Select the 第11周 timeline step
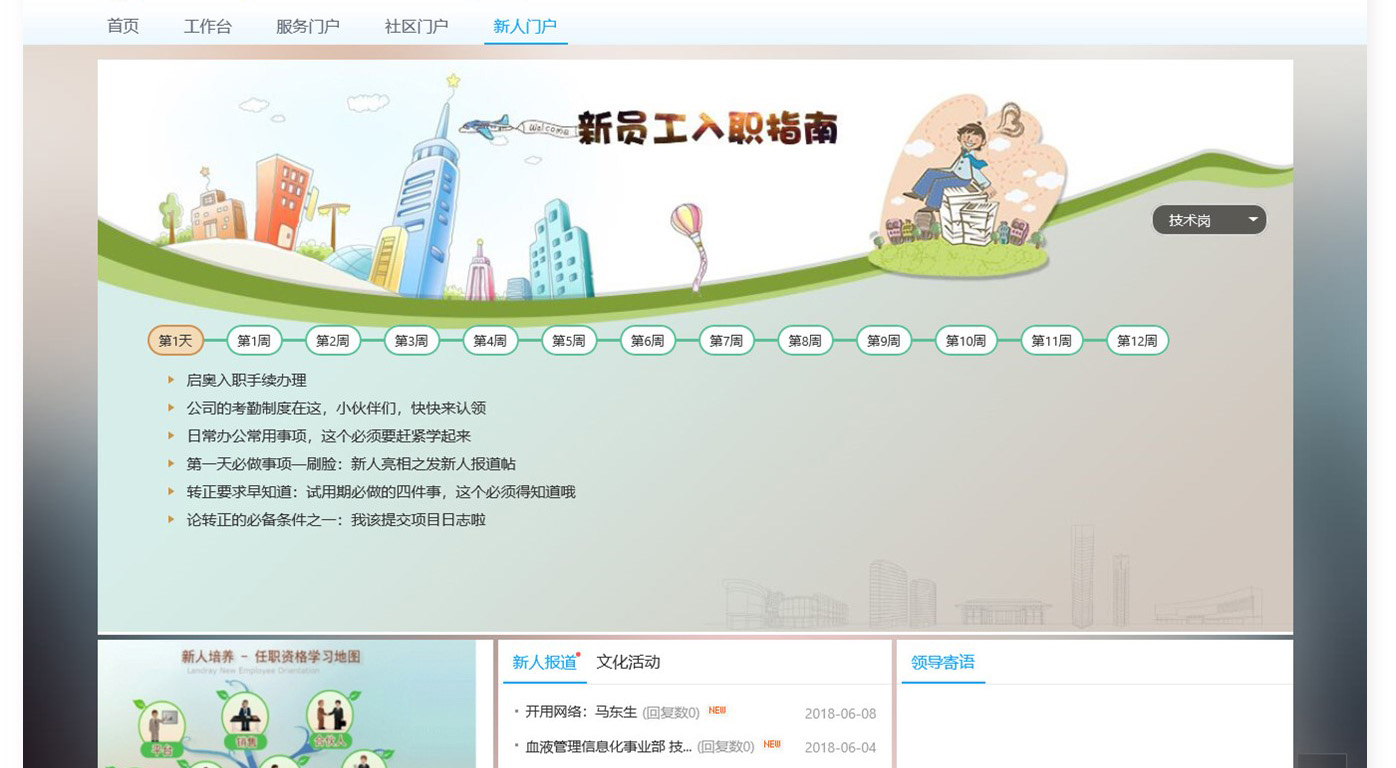This screenshot has height=768, width=1396. (1052, 341)
